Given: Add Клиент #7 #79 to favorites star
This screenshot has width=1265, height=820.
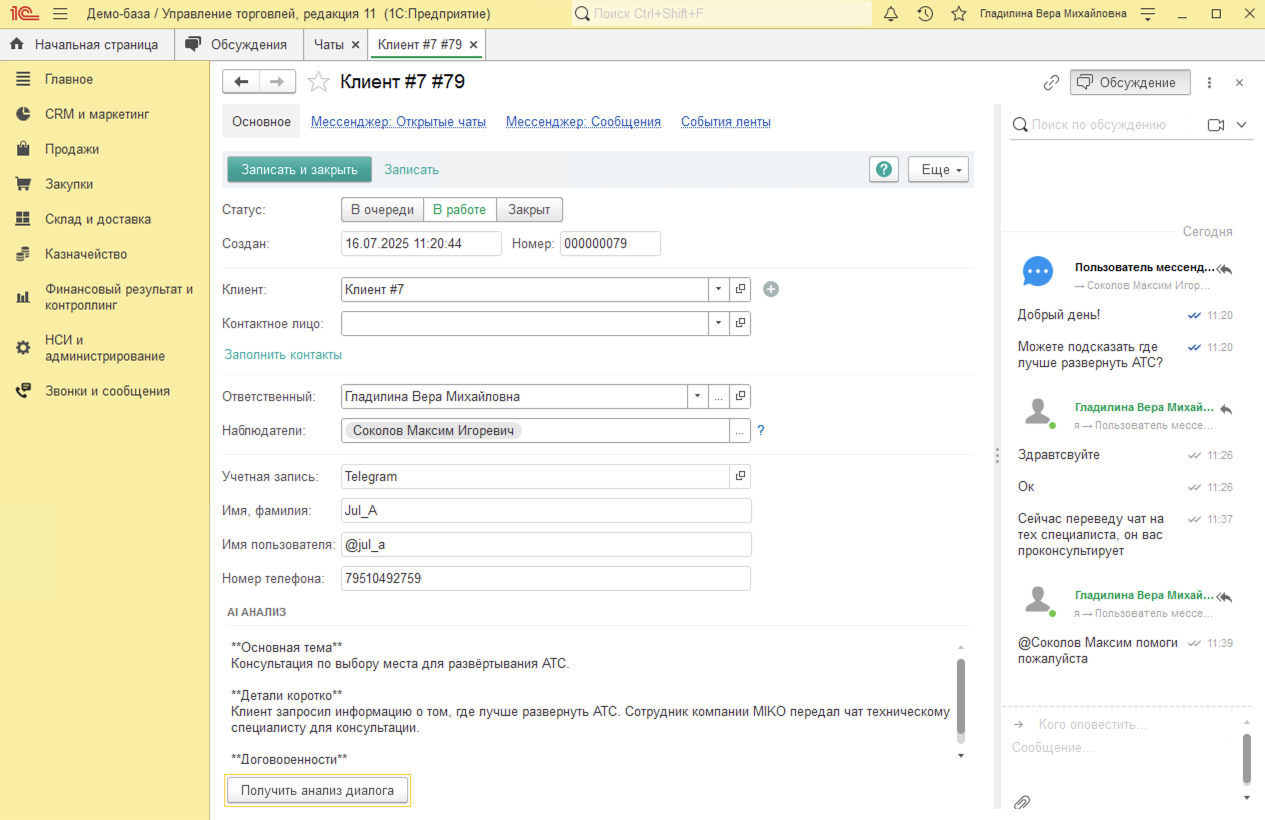Looking at the screenshot, I should [x=318, y=82].
